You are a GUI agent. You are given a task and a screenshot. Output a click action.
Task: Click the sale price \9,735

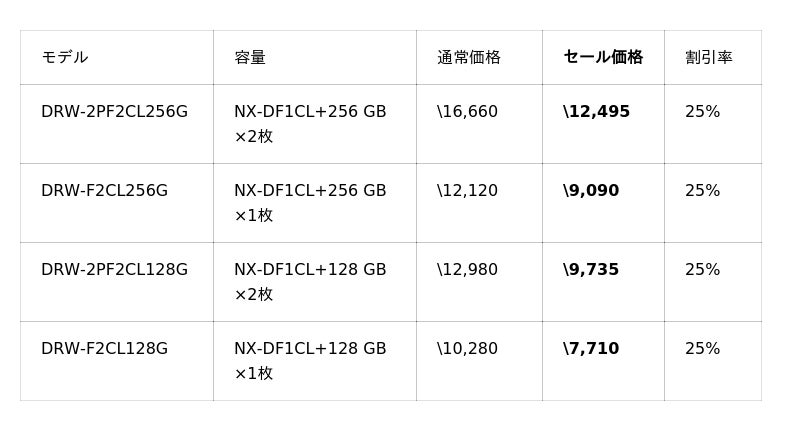click(591, 270)
